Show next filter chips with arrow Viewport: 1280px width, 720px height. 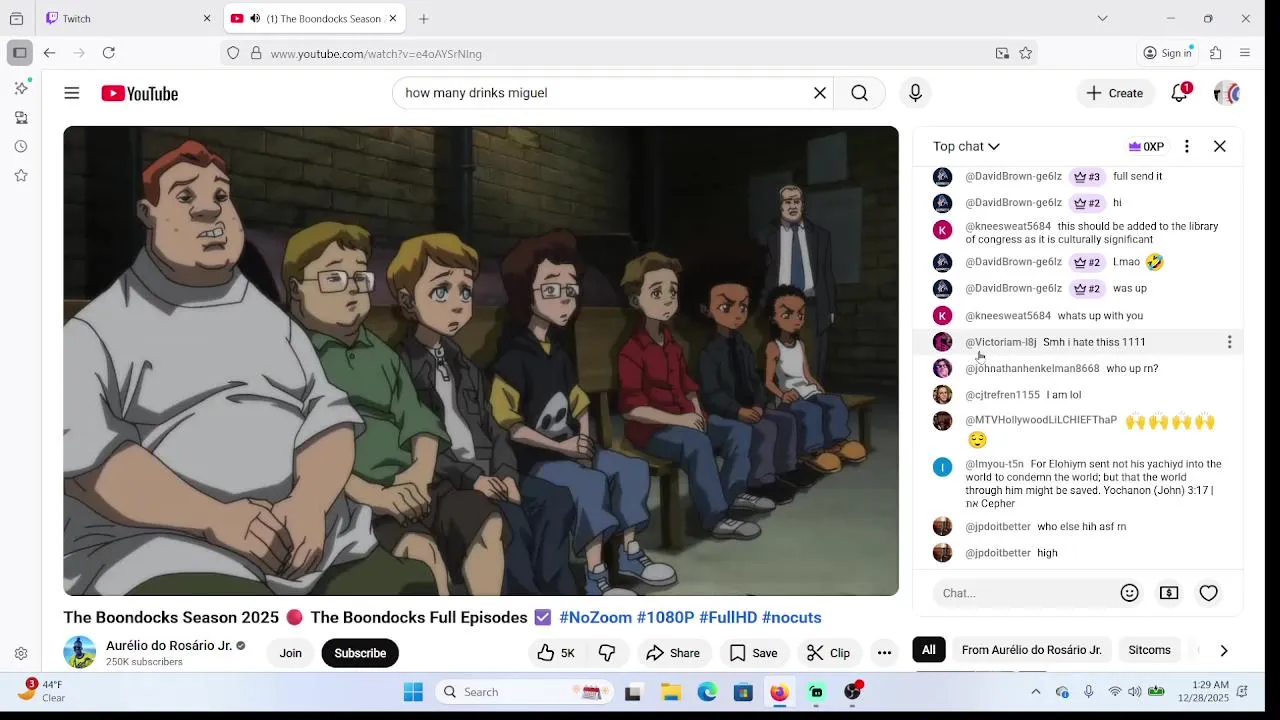(1223, 650)
